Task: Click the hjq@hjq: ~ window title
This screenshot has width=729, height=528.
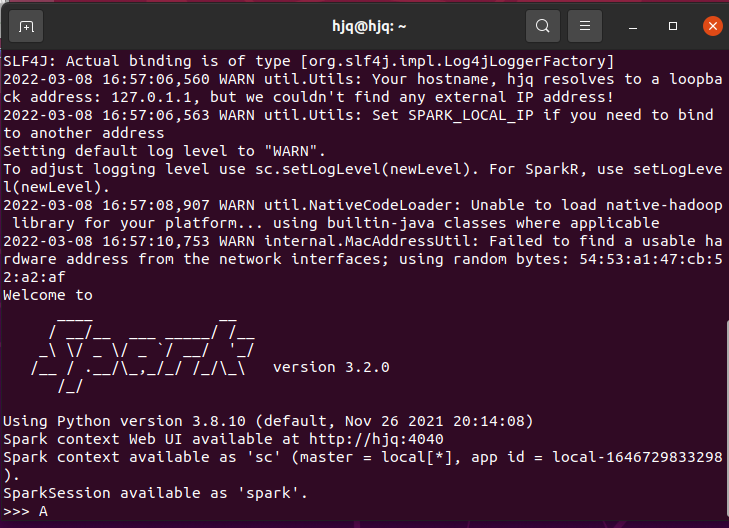Action: [369, 26]
